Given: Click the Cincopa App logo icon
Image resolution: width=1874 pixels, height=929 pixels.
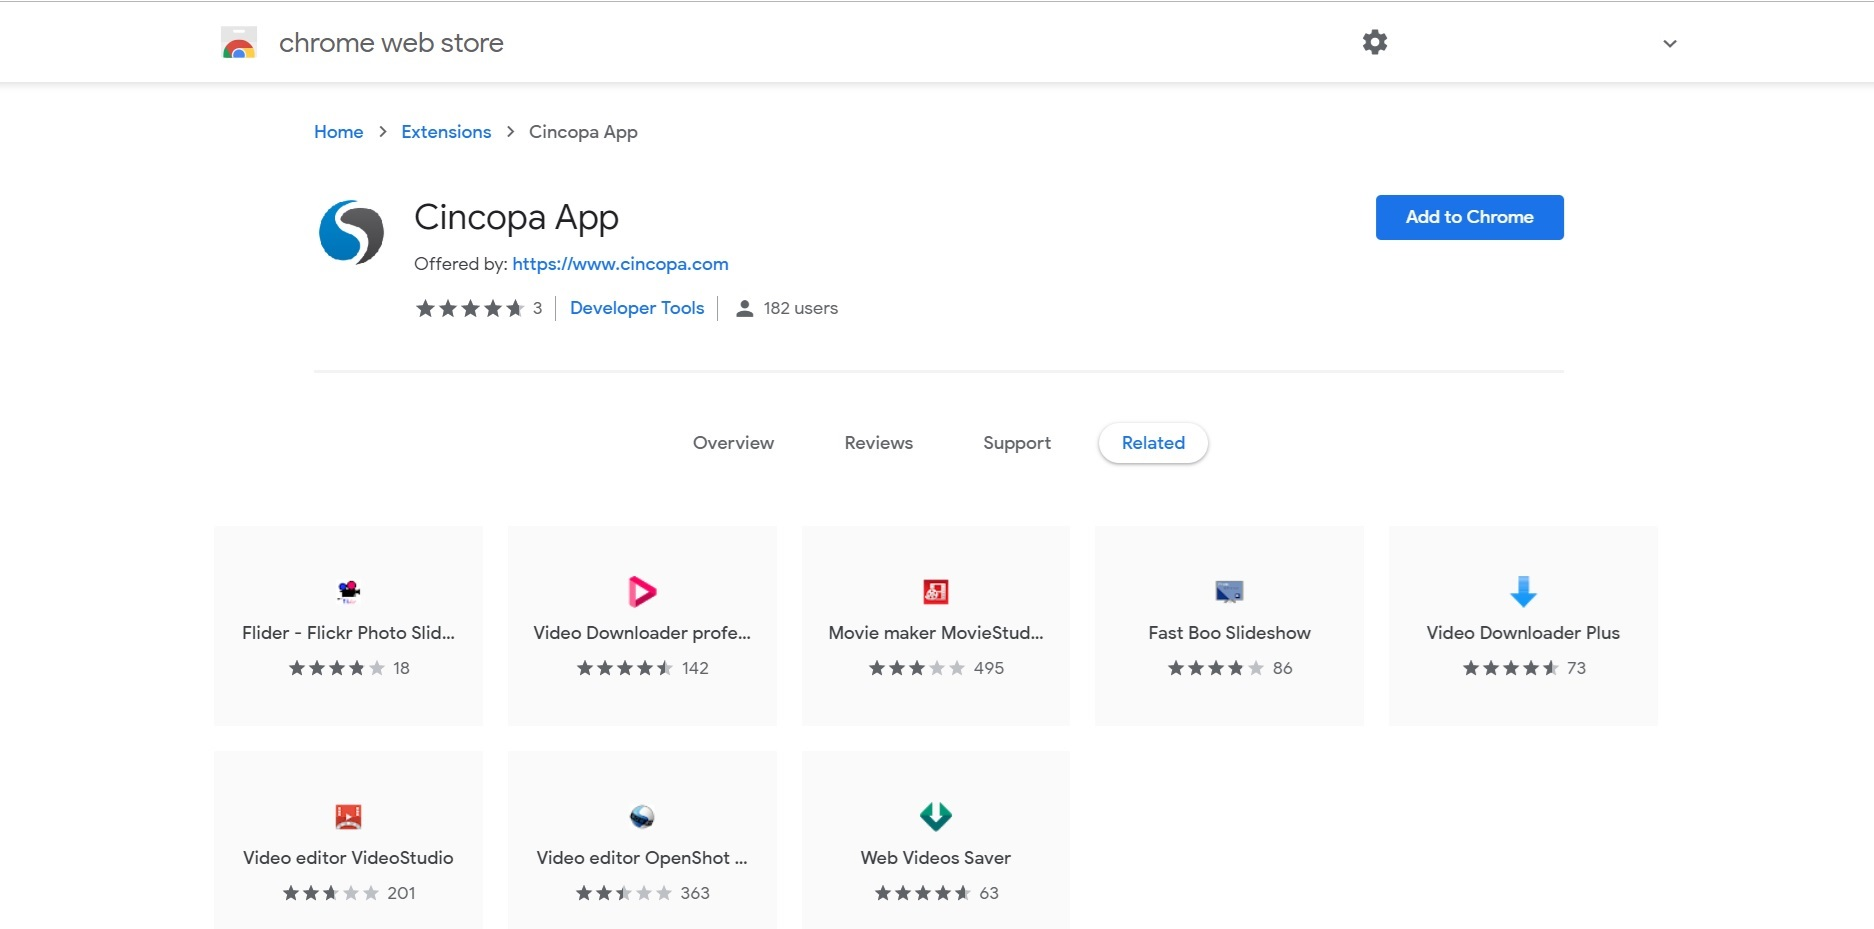Looking at the screenshot, I should click(x=351, y=232).
